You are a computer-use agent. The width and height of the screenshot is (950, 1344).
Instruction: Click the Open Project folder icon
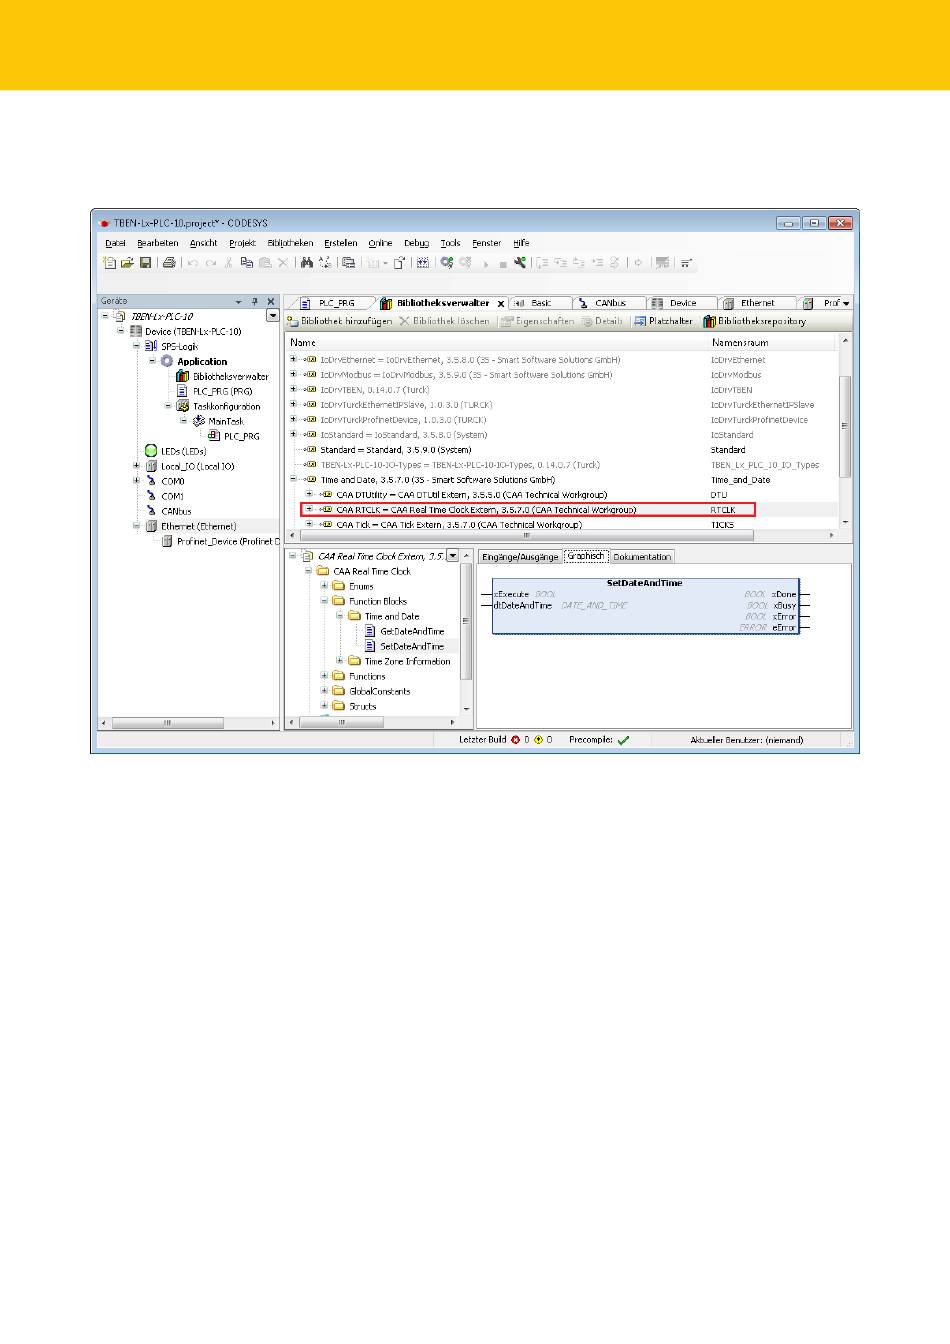[127, 263]
